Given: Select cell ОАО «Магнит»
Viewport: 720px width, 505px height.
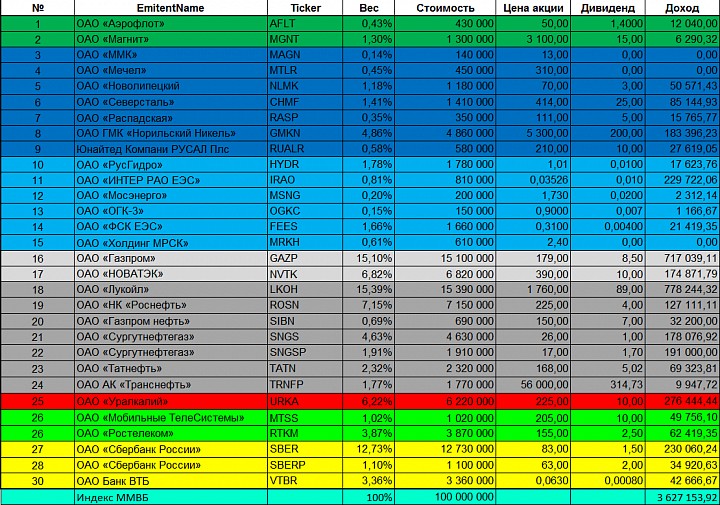Looking at the screenshot, I should [x=170, y=39].
